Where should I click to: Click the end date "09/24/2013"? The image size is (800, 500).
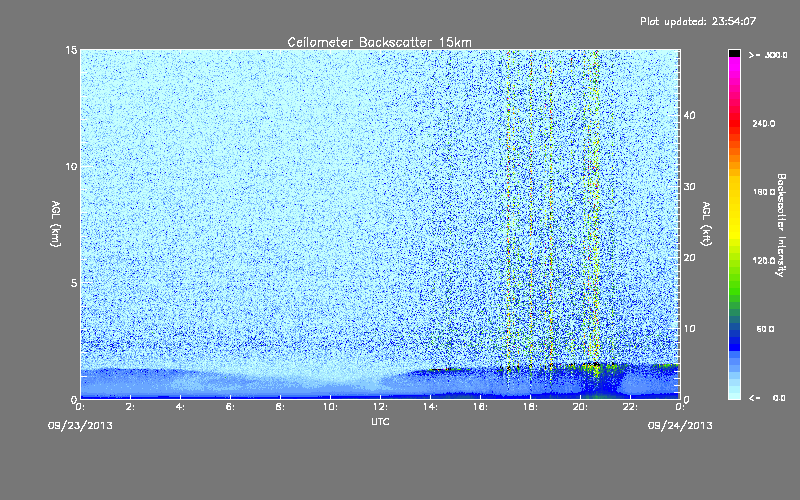click(680, 426)
